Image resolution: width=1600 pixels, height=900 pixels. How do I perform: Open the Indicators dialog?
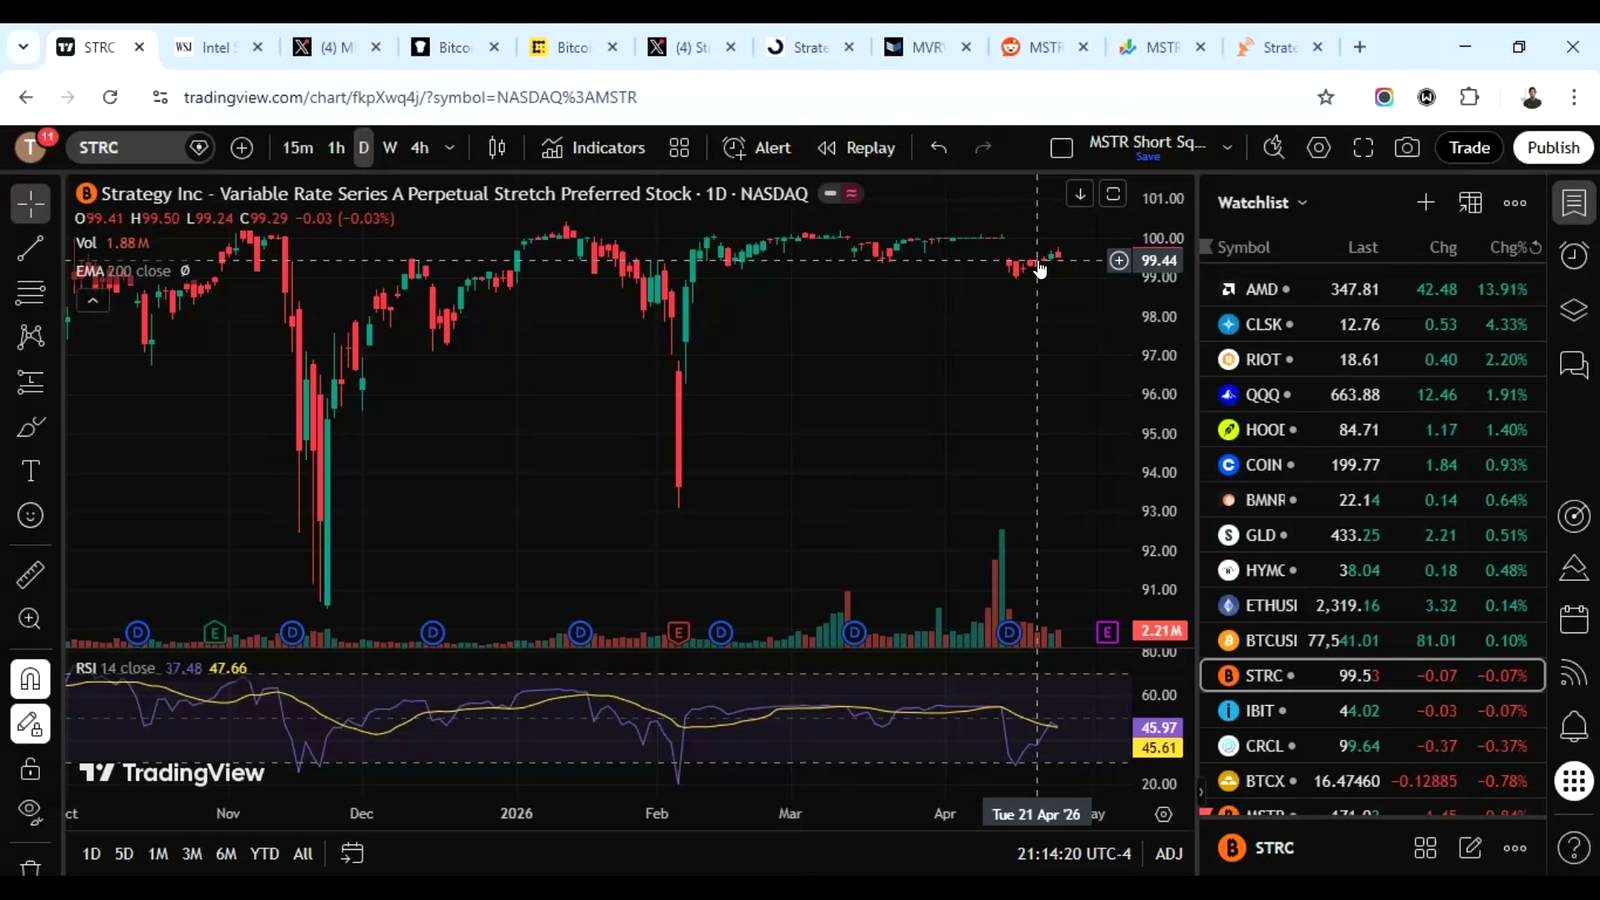coord(594,148)
